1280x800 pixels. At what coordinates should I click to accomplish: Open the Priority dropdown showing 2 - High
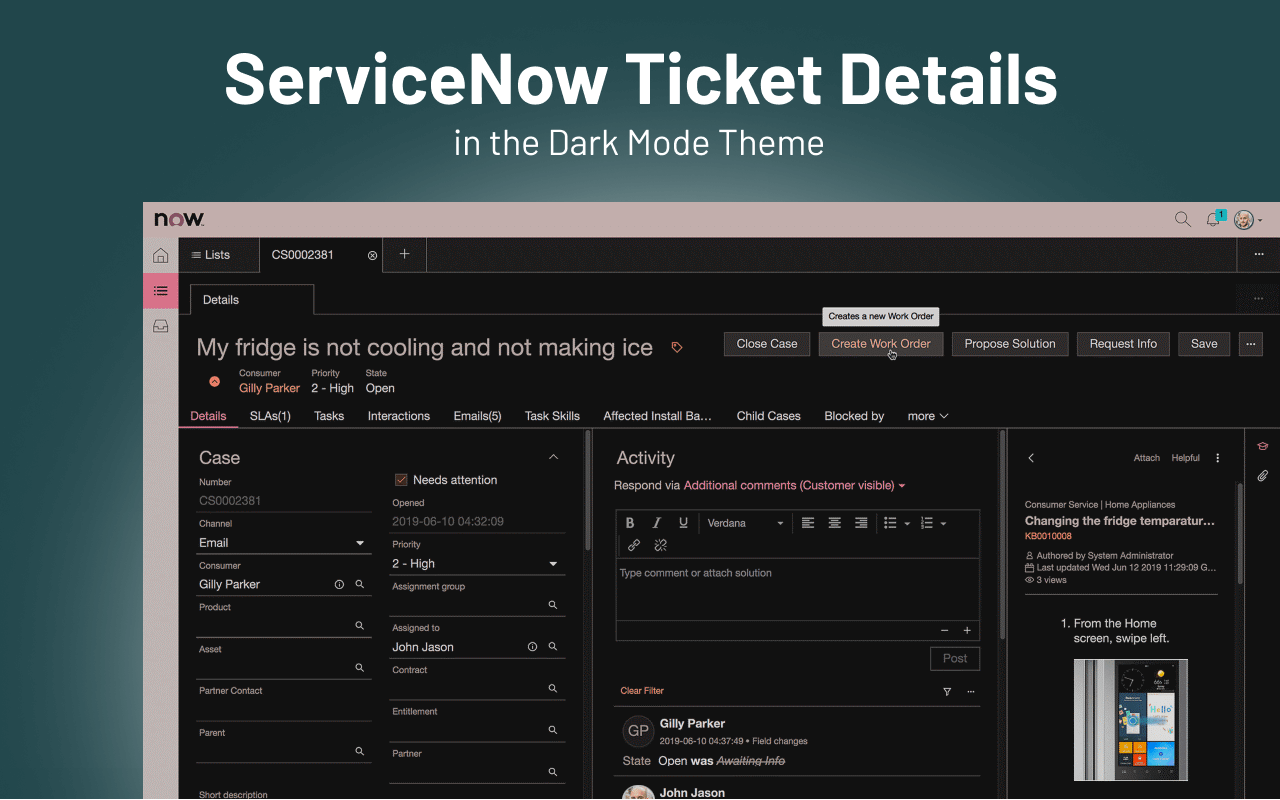pos(475,564)
